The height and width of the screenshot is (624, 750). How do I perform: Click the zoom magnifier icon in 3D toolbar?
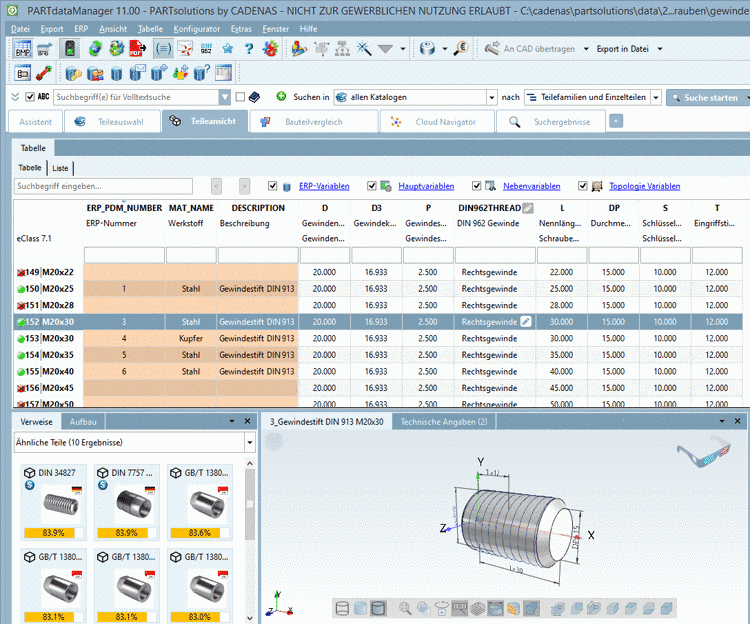click(x=405, y=608)
